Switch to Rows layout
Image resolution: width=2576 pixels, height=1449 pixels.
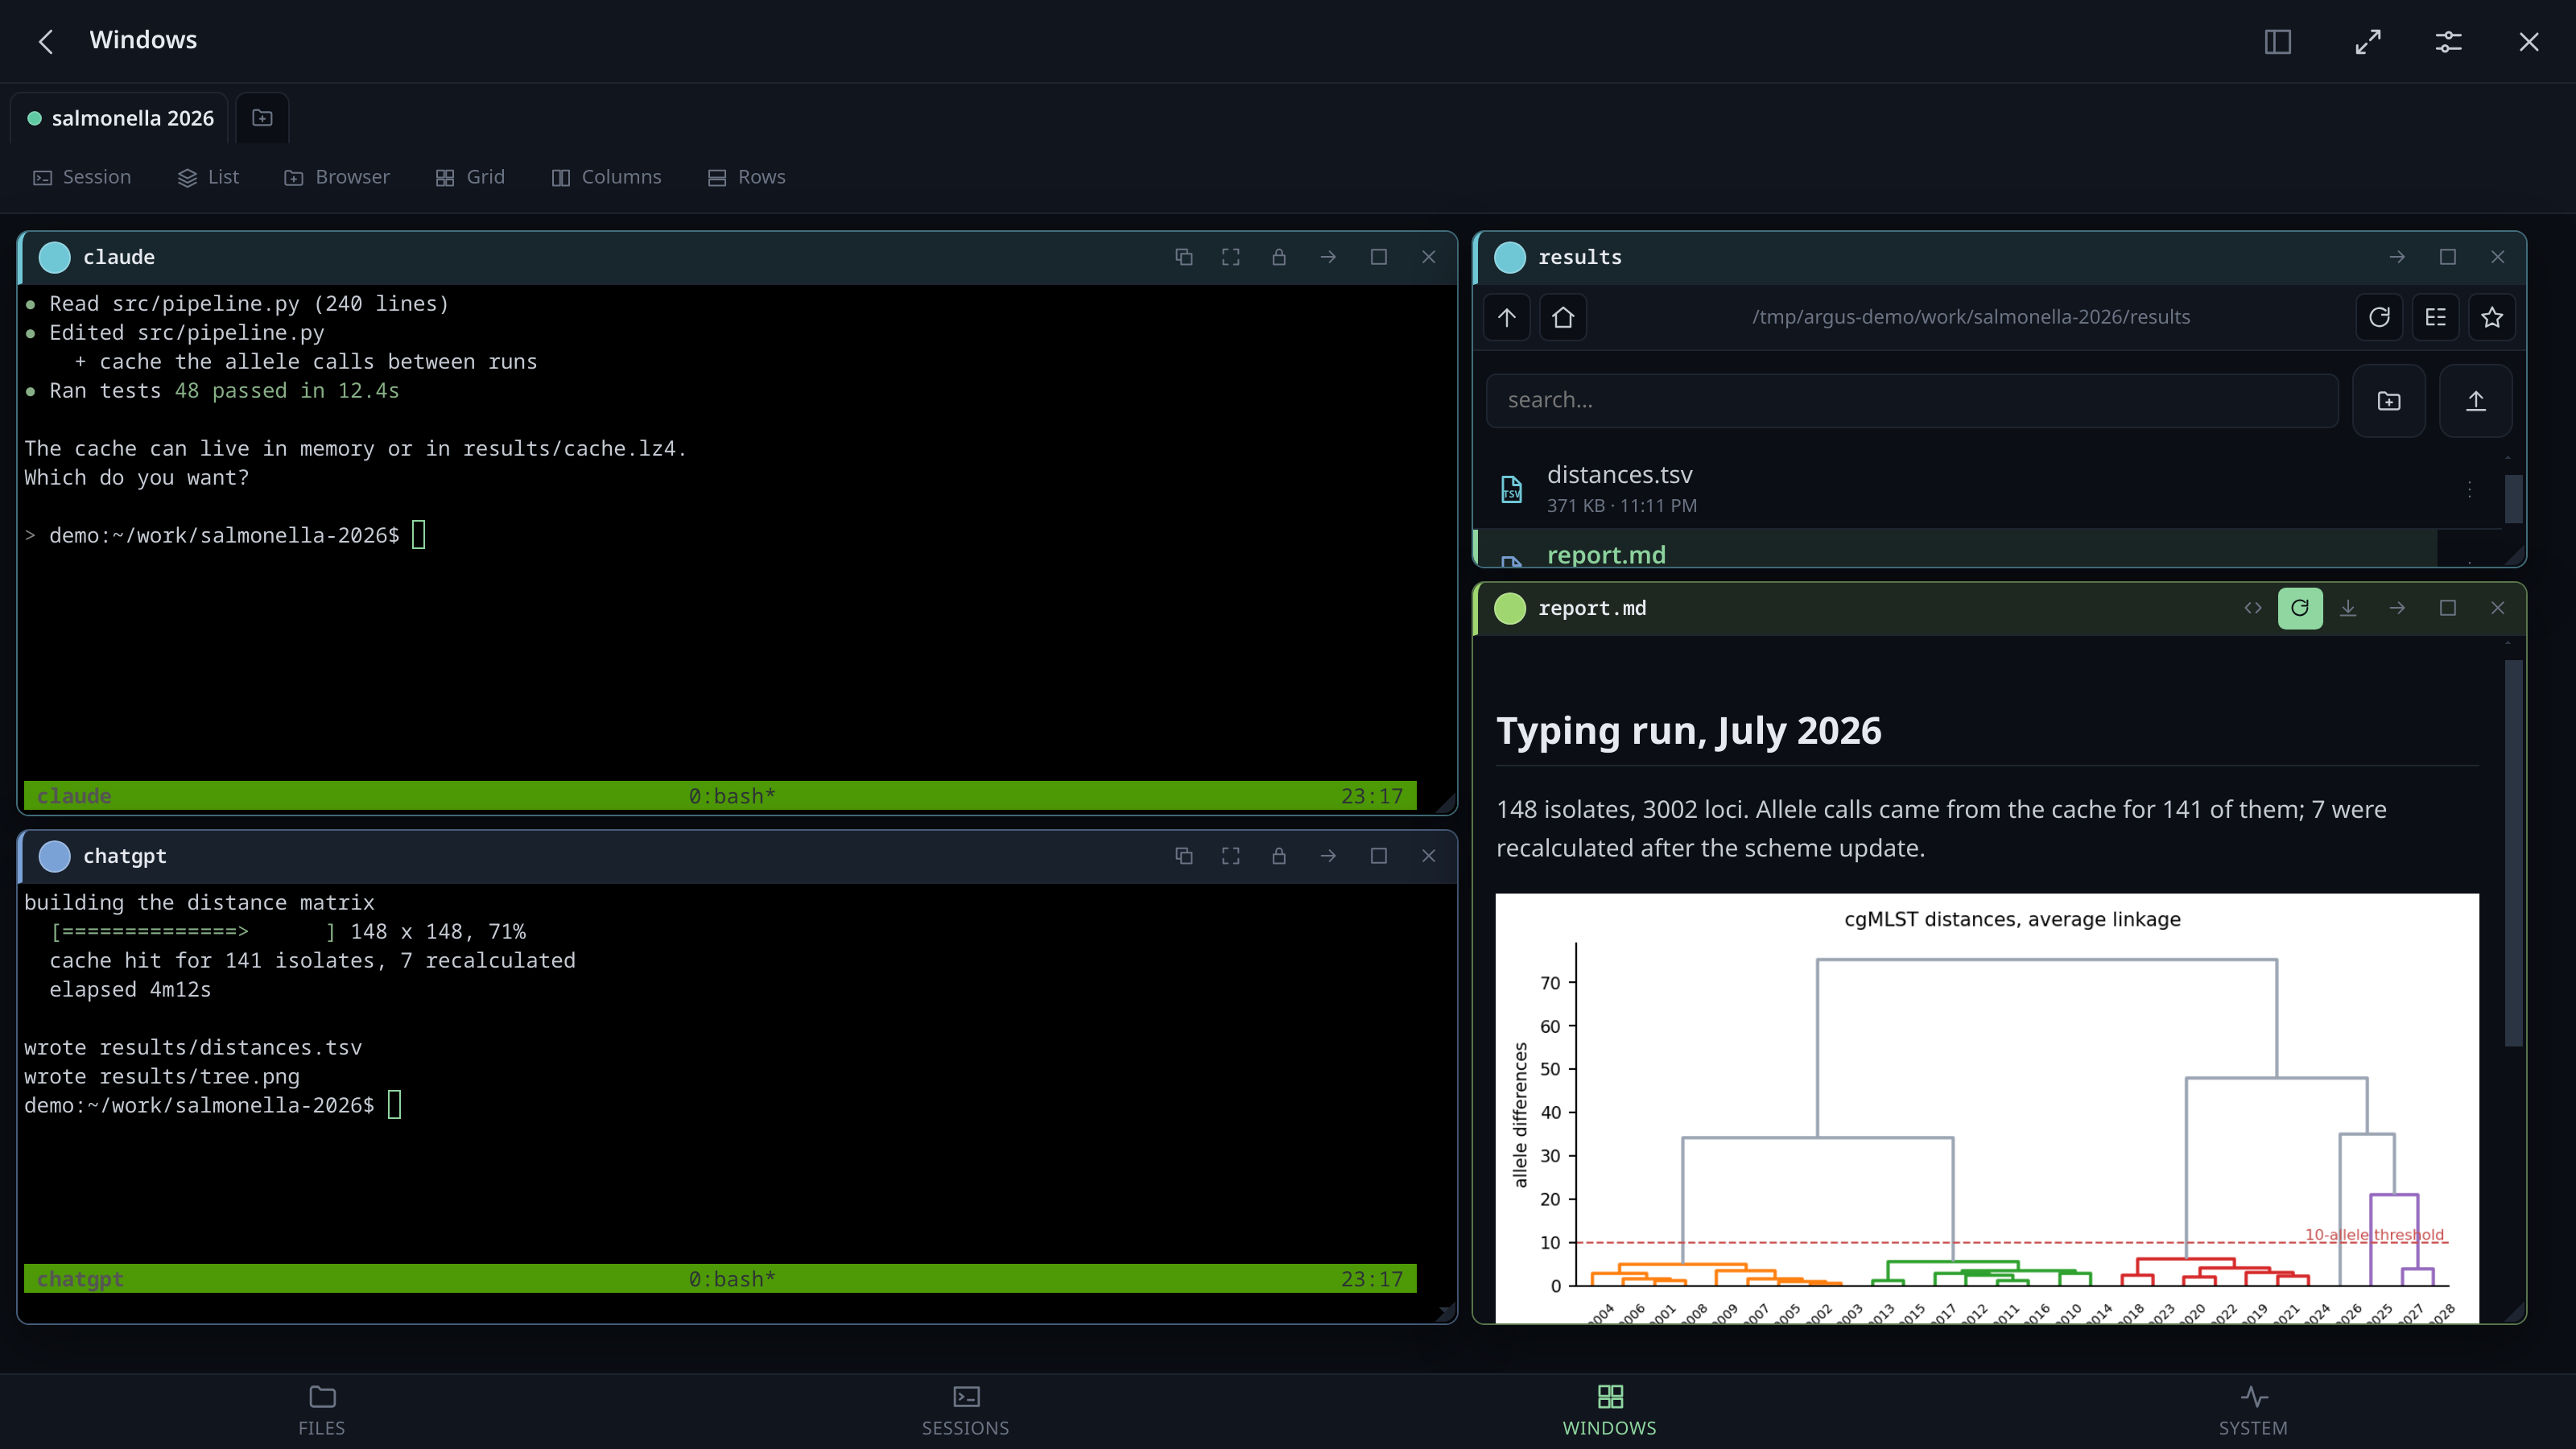747,177
